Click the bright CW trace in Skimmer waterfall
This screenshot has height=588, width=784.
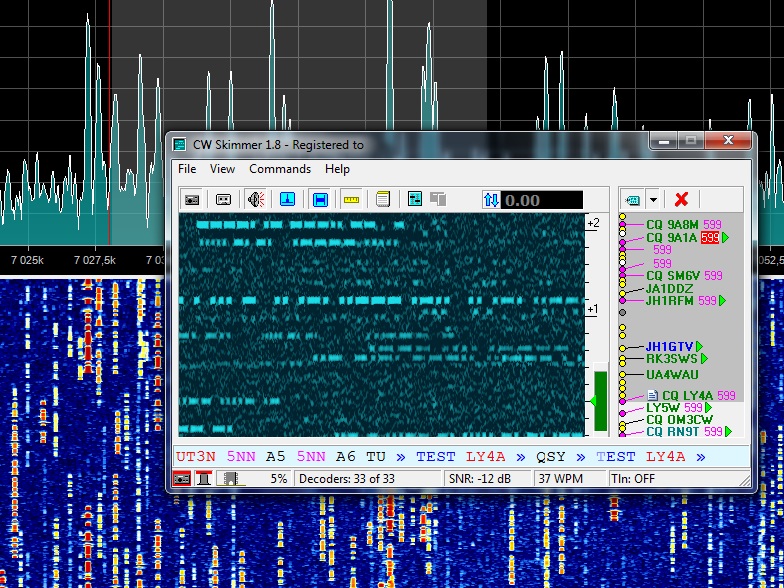coord(382,300)
